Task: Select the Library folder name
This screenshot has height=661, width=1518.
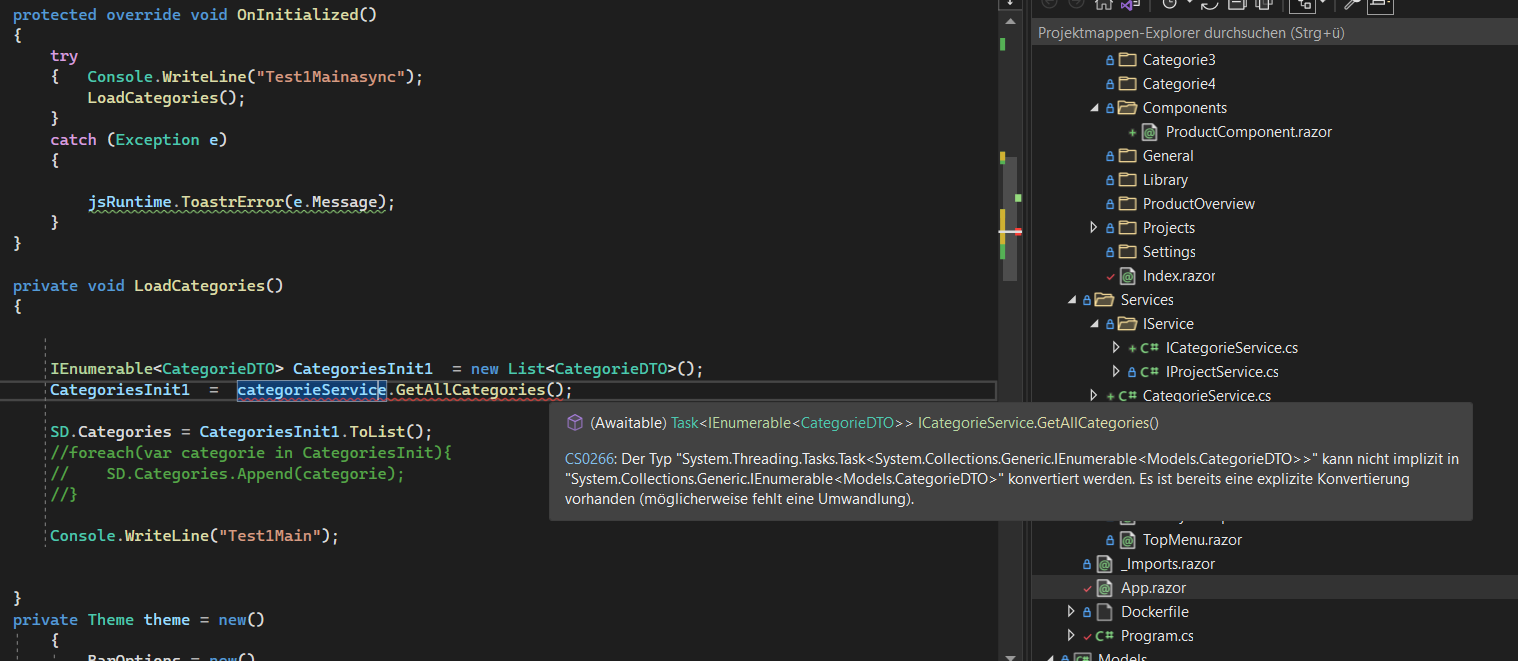Action: (1165, 180)
